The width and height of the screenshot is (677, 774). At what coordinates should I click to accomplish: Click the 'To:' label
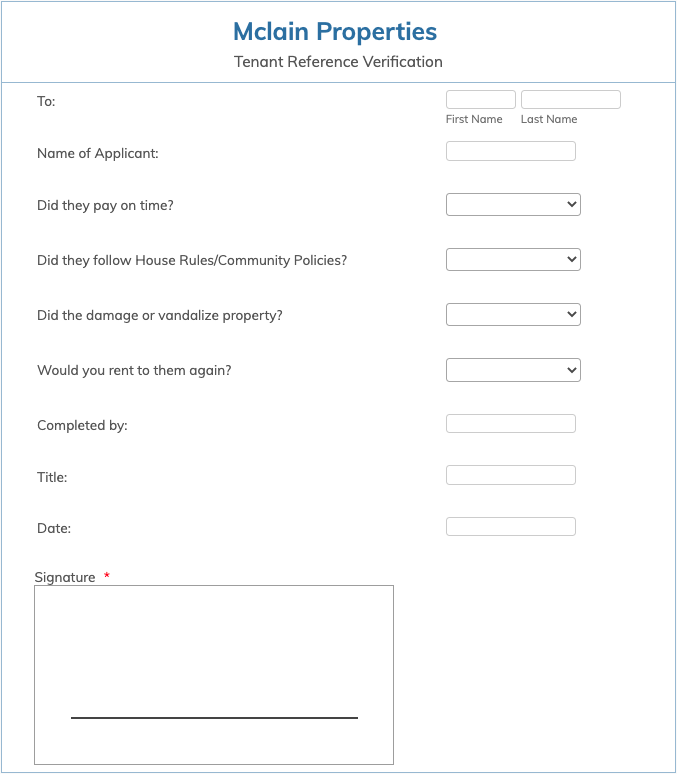pyautogui.click(x=46, y=101)
